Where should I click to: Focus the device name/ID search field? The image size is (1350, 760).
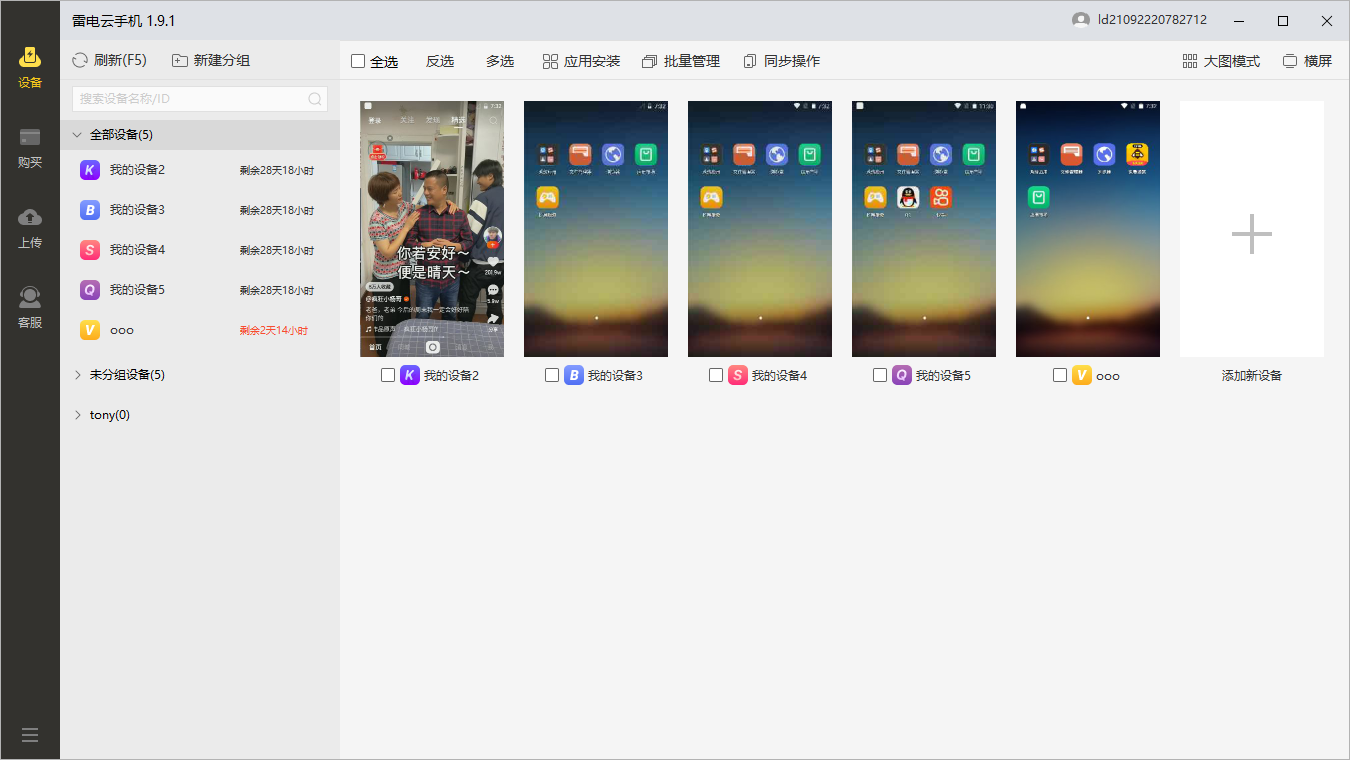point(200,99)
